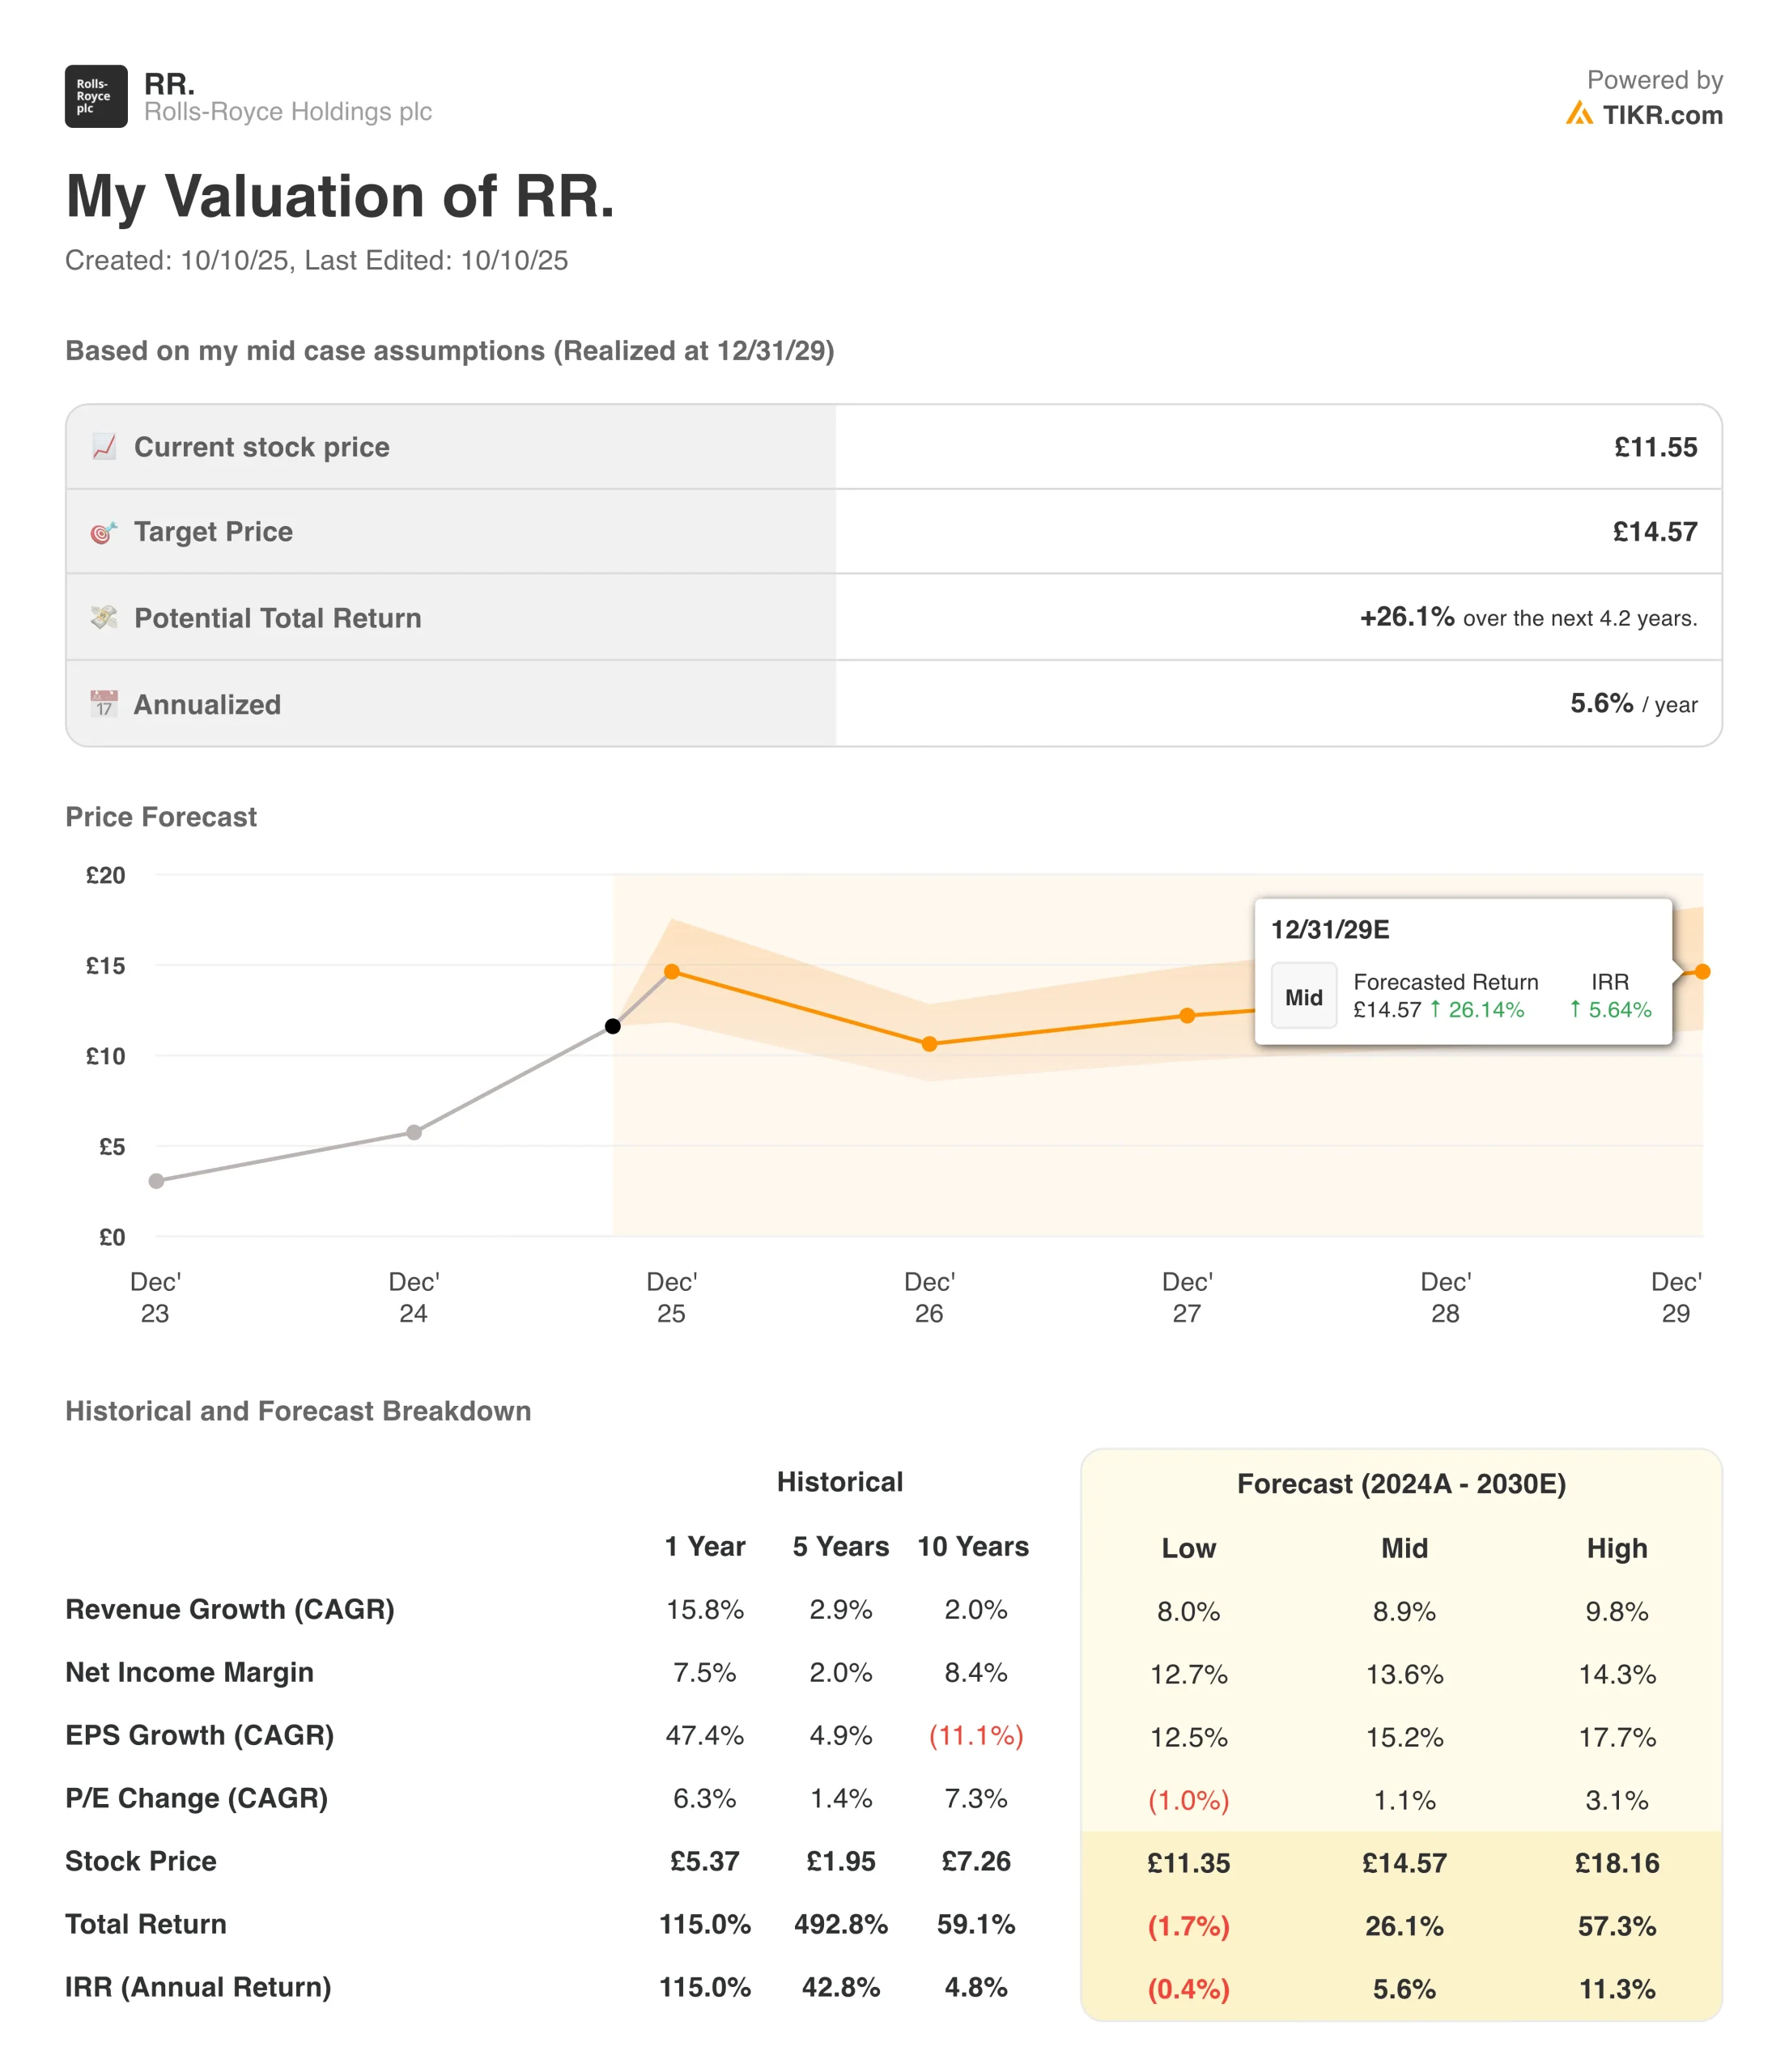Select the Low forecast column header
The image size is (1789, 2072).
(1188, 1548)
